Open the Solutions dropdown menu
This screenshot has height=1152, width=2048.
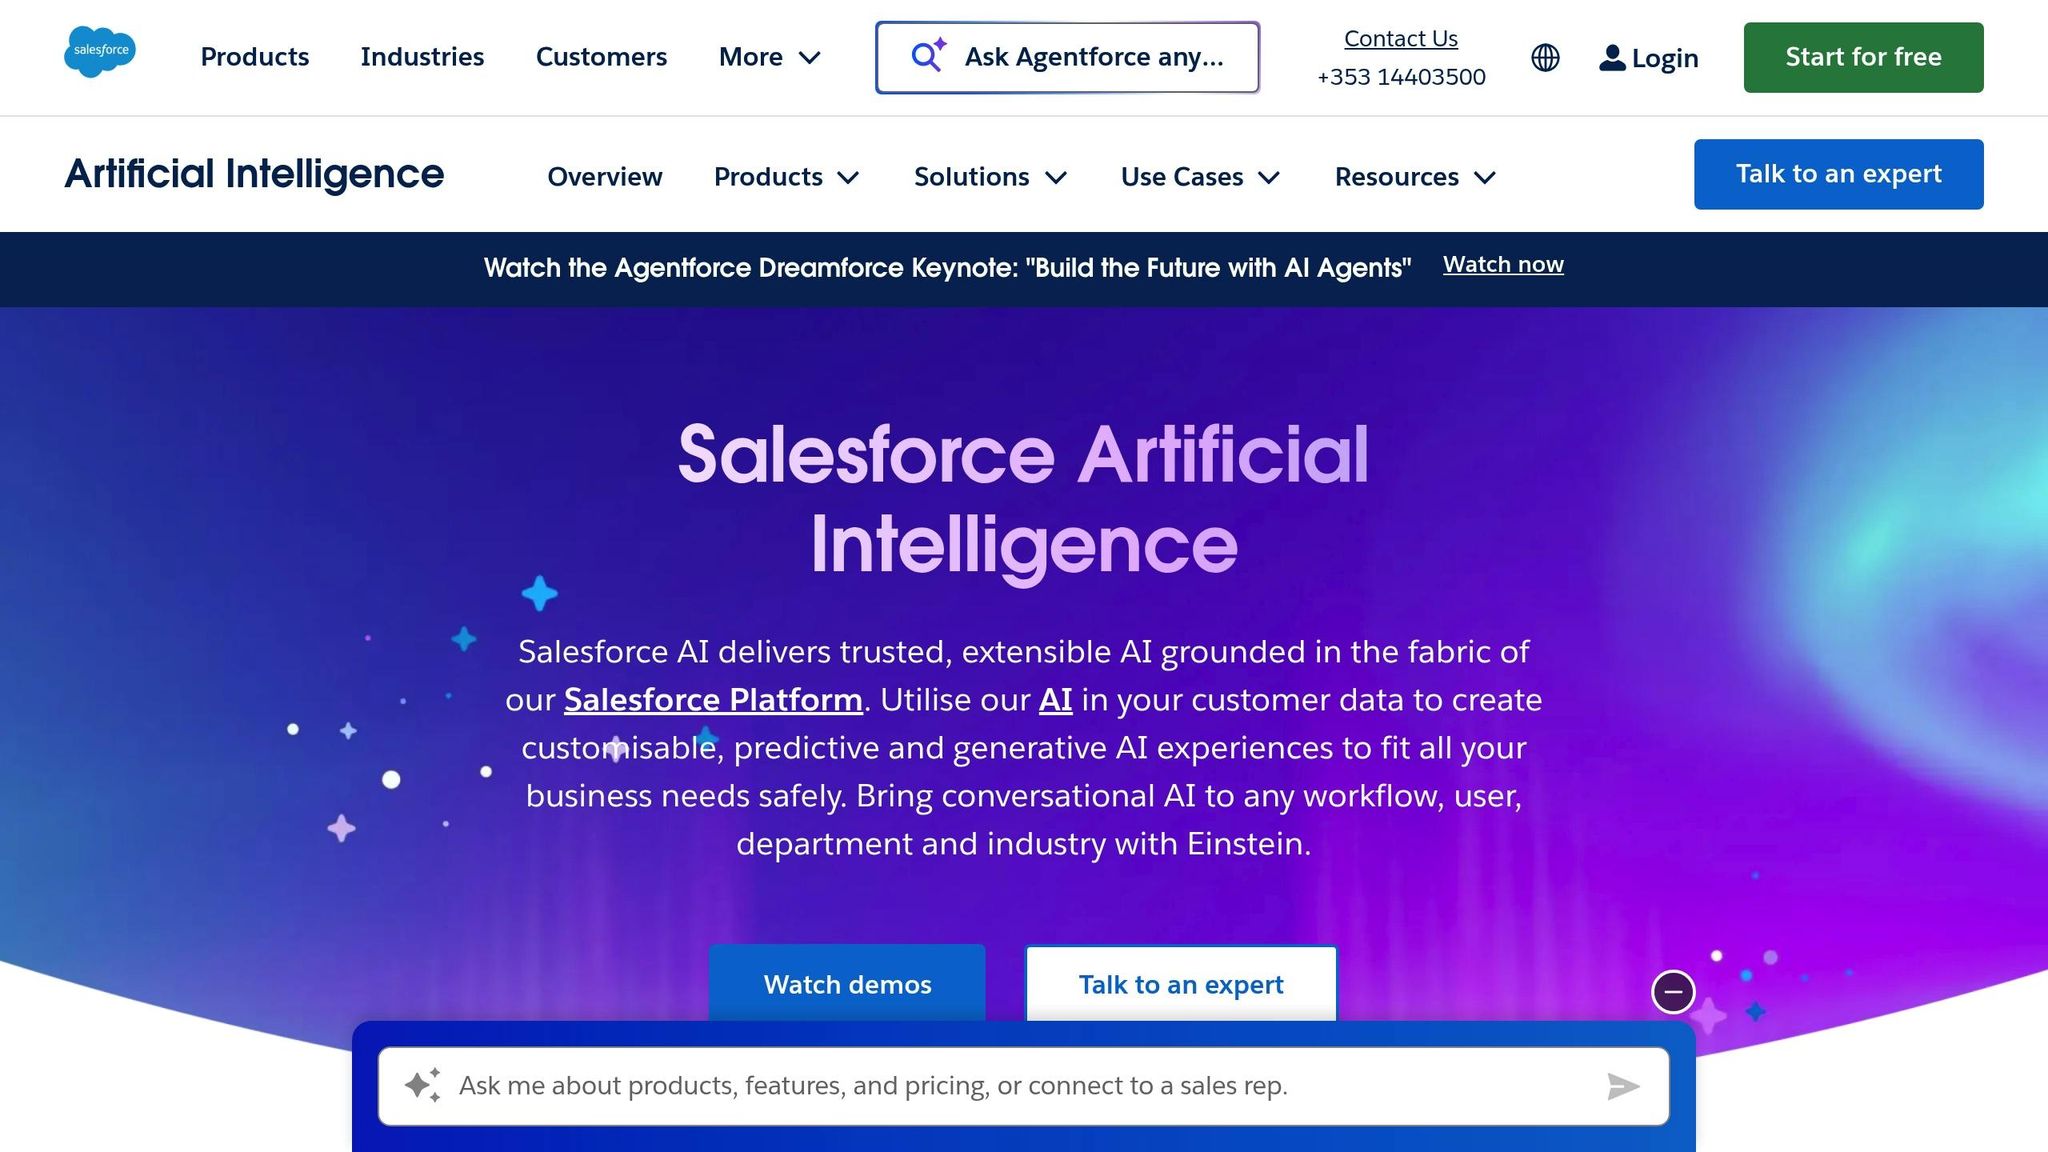989,176
